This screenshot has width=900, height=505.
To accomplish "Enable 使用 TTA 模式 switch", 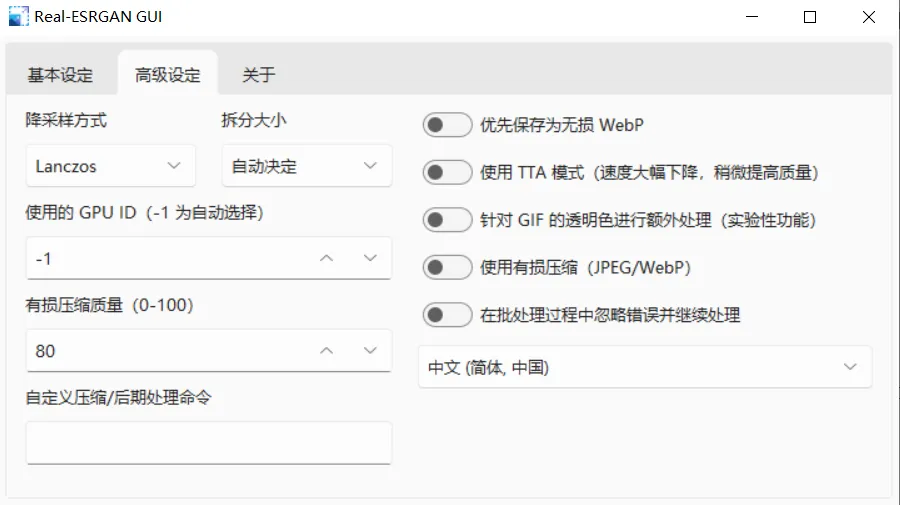I will click(x=447, y=172).
